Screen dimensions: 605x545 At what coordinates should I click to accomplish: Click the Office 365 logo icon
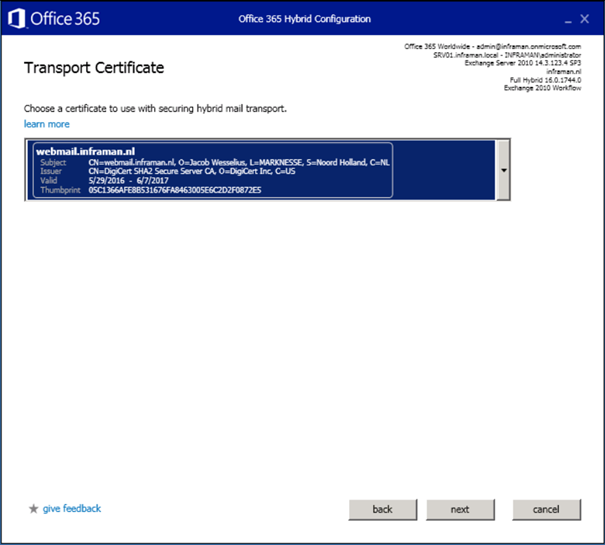[16, 18]
